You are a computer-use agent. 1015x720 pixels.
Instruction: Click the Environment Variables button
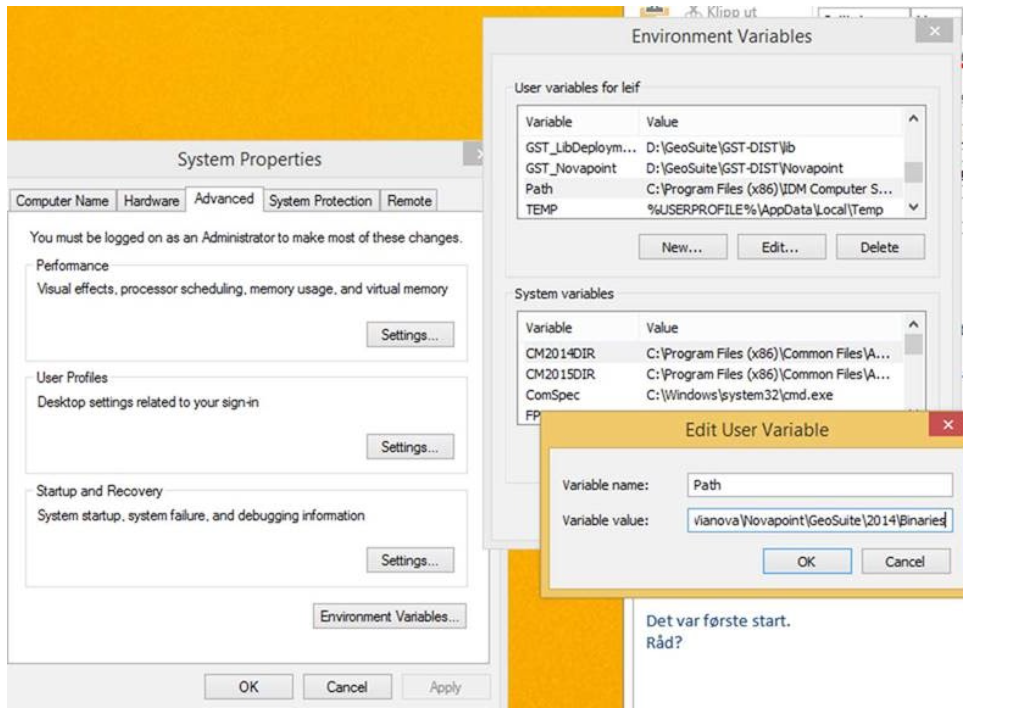389,617
